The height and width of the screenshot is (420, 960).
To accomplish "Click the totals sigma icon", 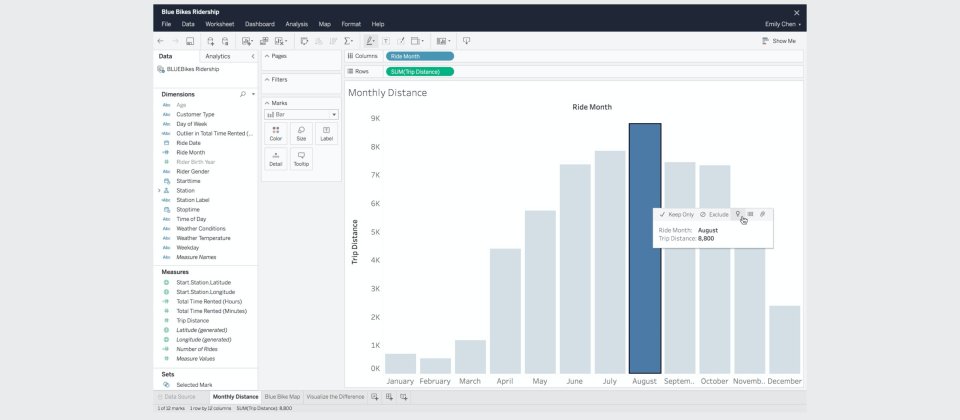I will (x=348, y=41).
